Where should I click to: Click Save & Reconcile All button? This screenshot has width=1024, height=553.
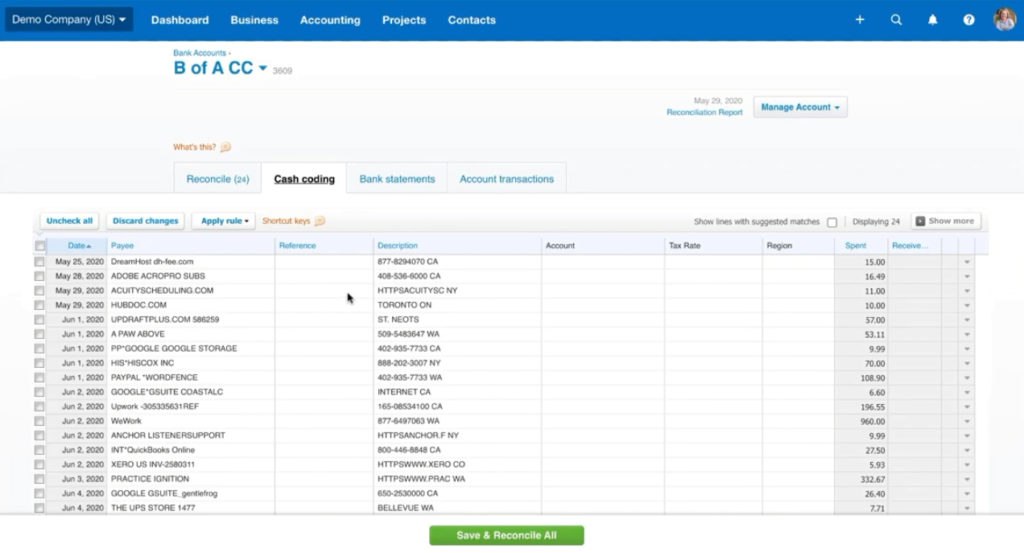click(506, 535)
